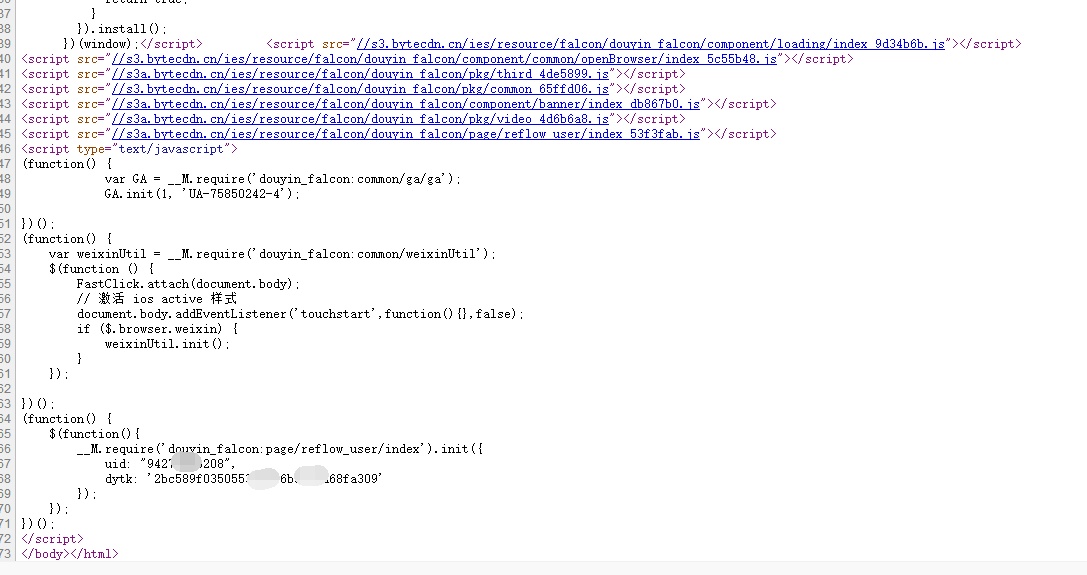The height and width of the screenshot is (575, 1087).
Task: Click the script type="text/javascript" tag
Action: pyautogui.click(x=130, y=149)
